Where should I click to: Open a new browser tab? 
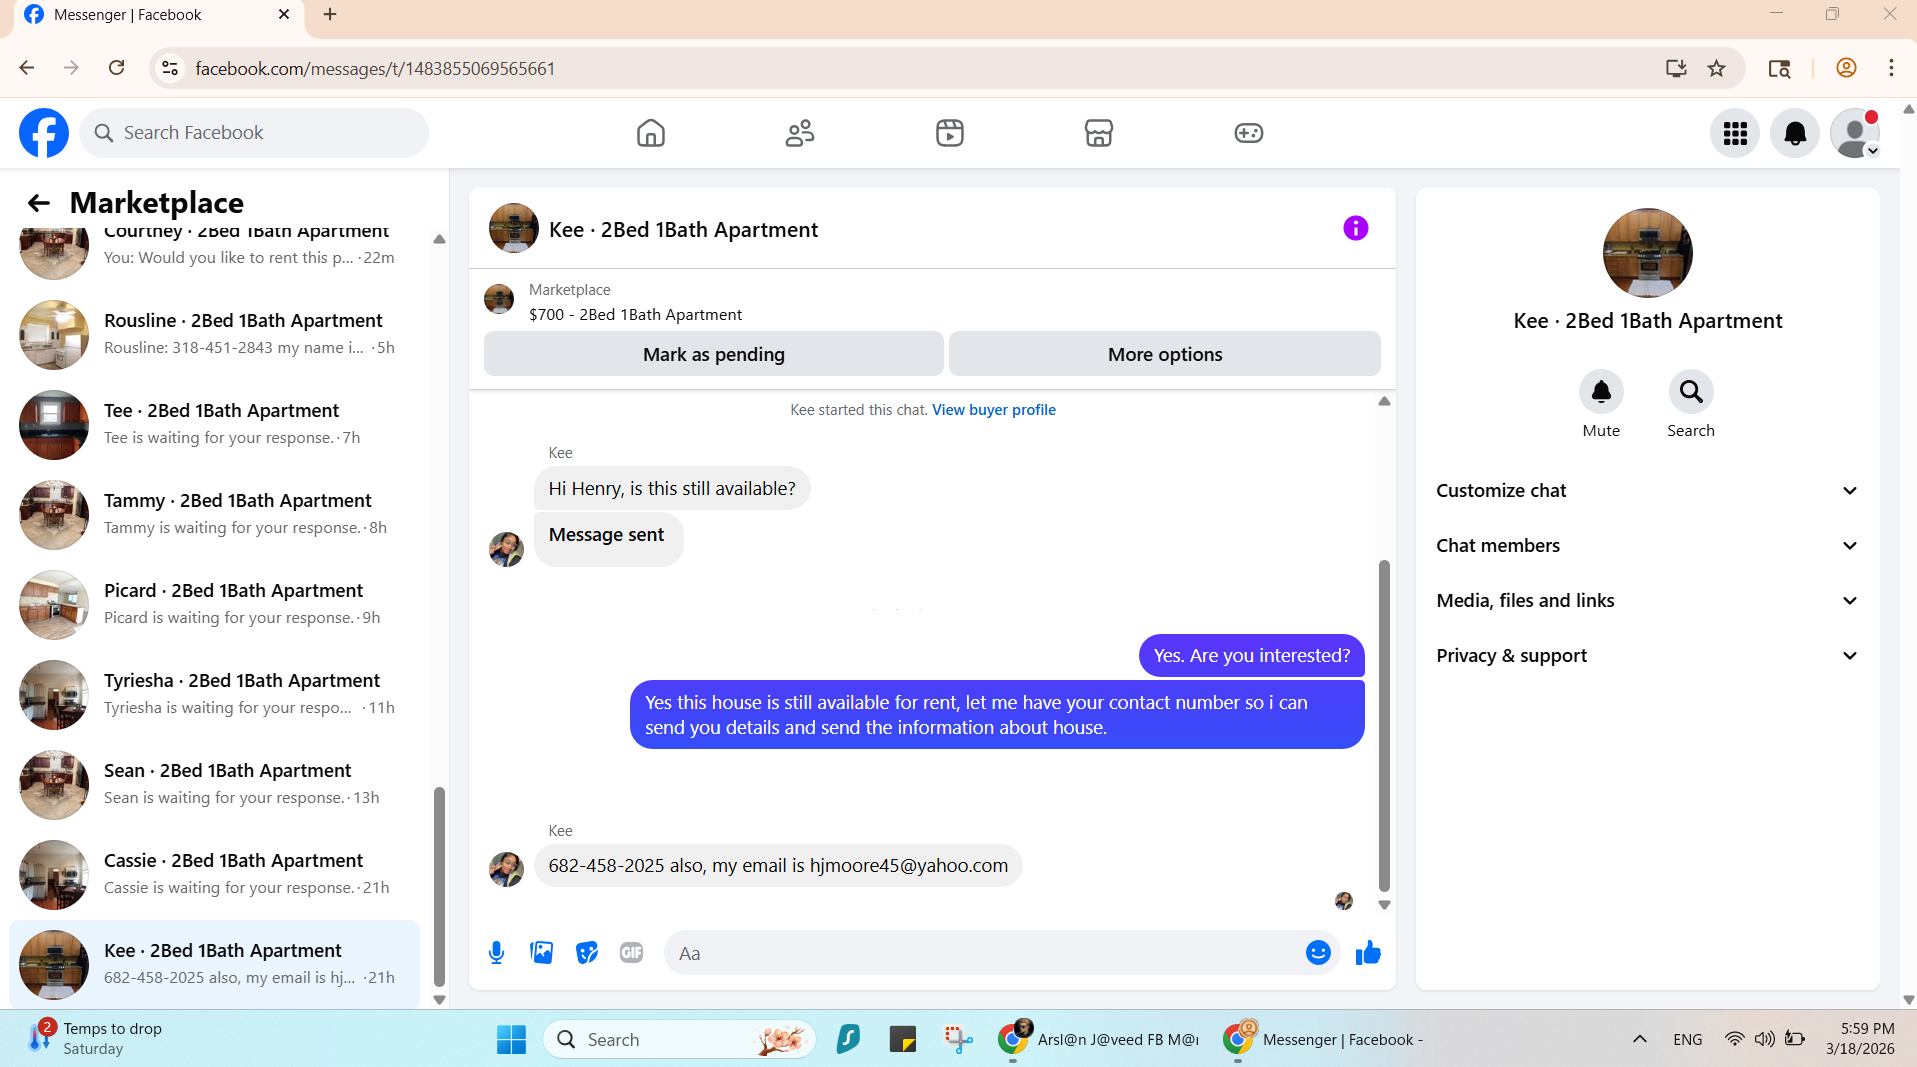[x=330, y=14]
